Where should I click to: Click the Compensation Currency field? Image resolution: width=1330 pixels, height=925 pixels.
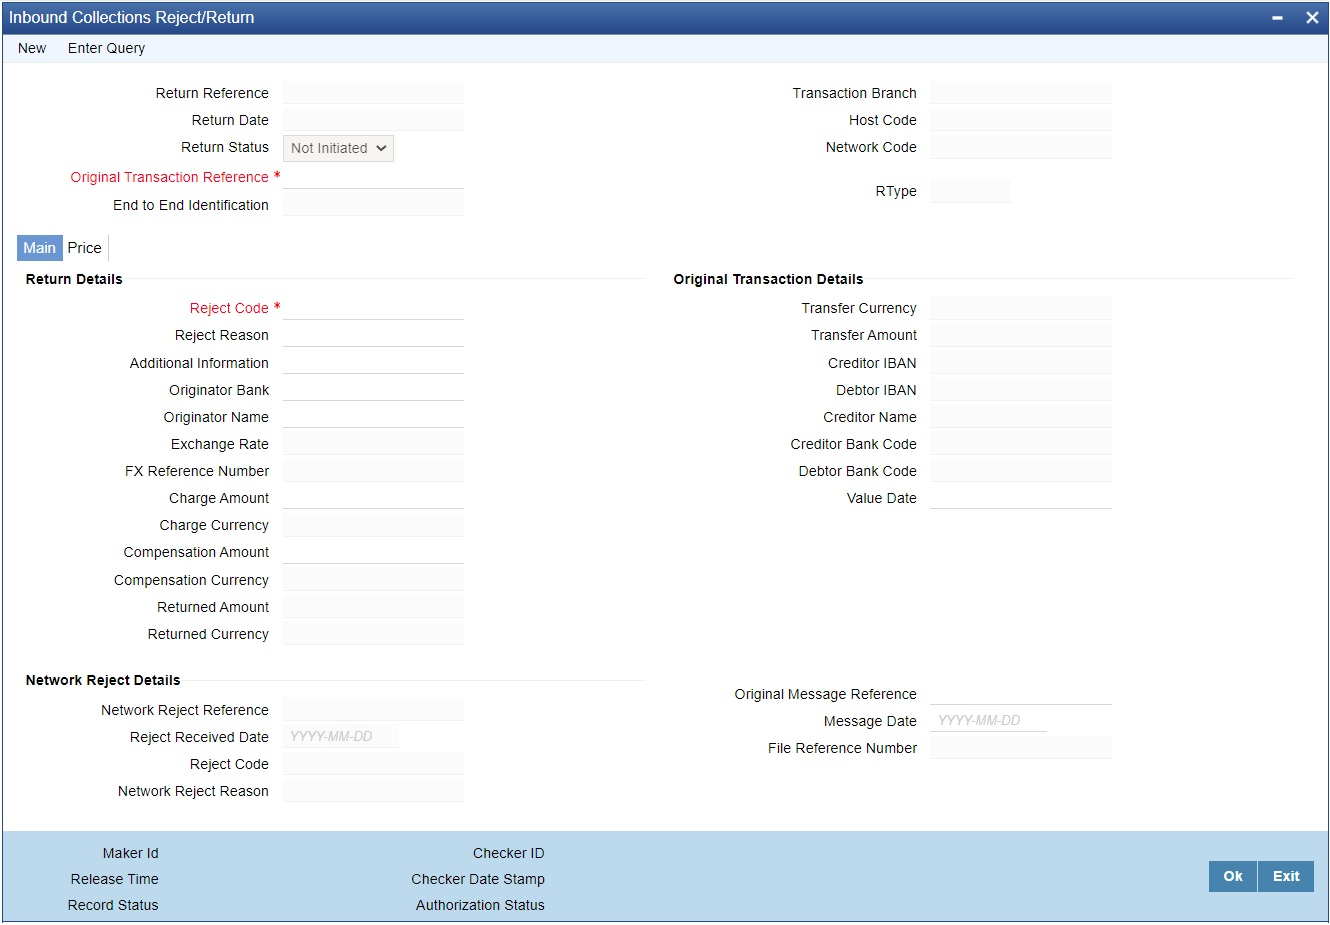point(373,580)
